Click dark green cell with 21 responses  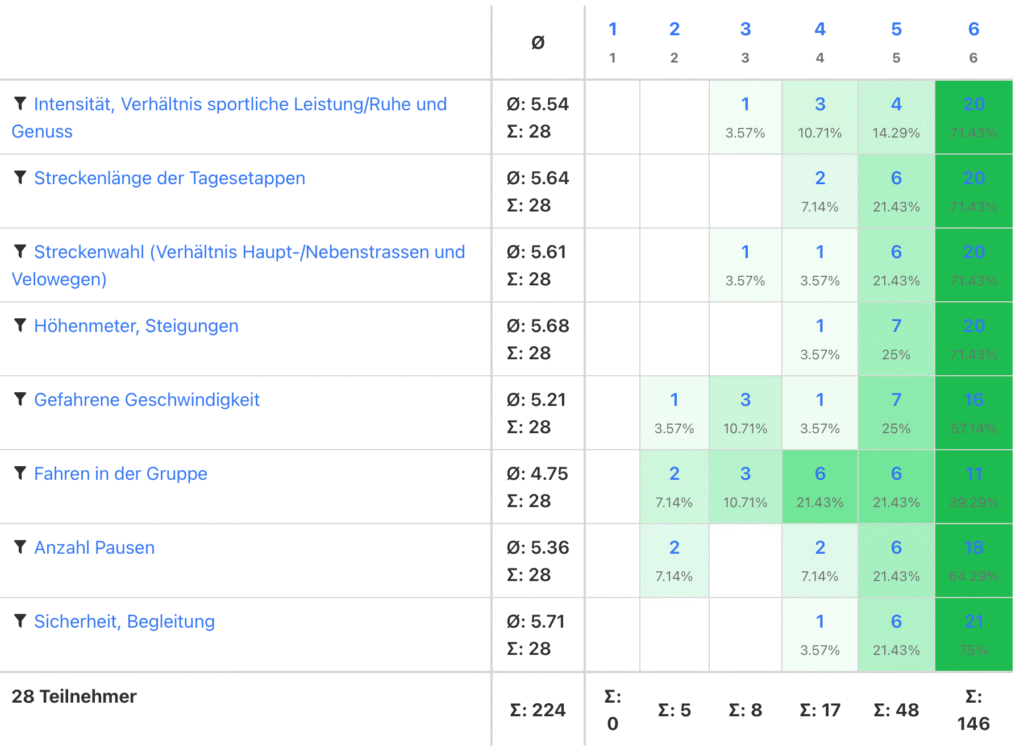[x=973, y=635]
